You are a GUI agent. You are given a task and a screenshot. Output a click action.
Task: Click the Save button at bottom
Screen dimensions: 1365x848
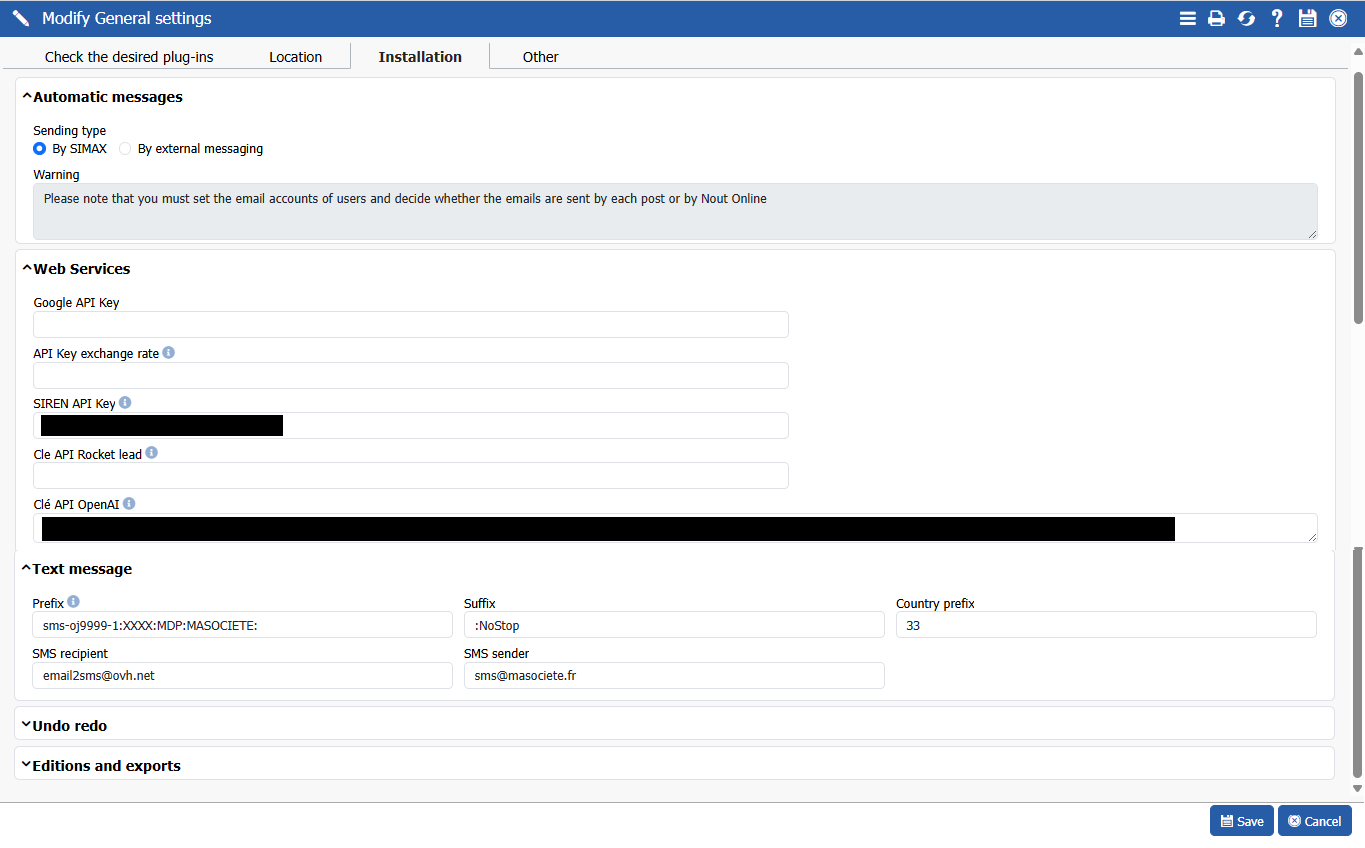[1241, 821]
